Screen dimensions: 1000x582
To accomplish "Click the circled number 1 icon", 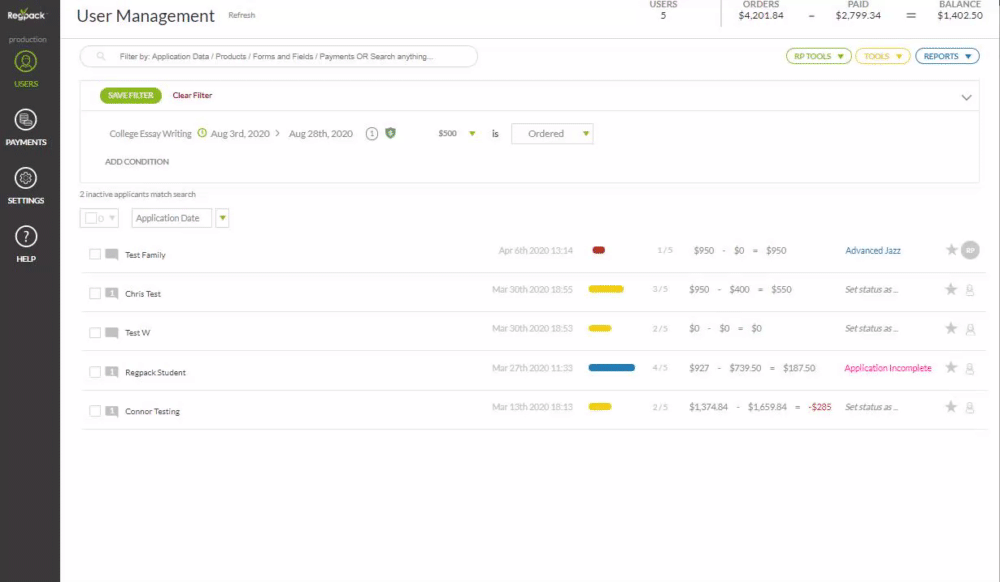I will (372, 133).
